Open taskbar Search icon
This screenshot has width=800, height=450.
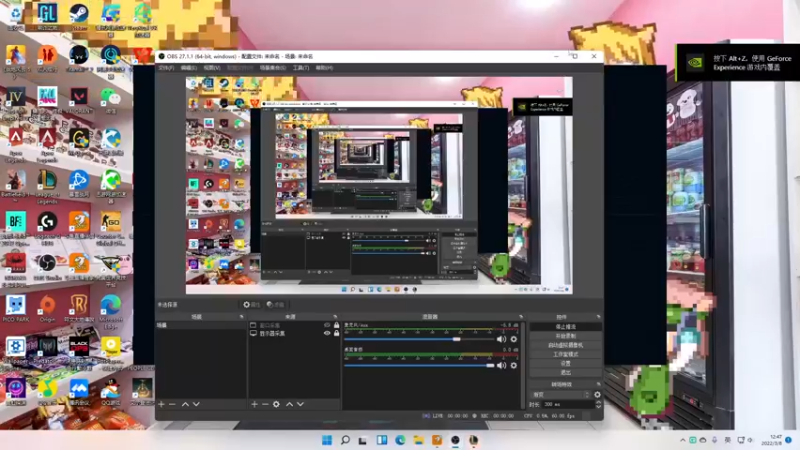345,440
